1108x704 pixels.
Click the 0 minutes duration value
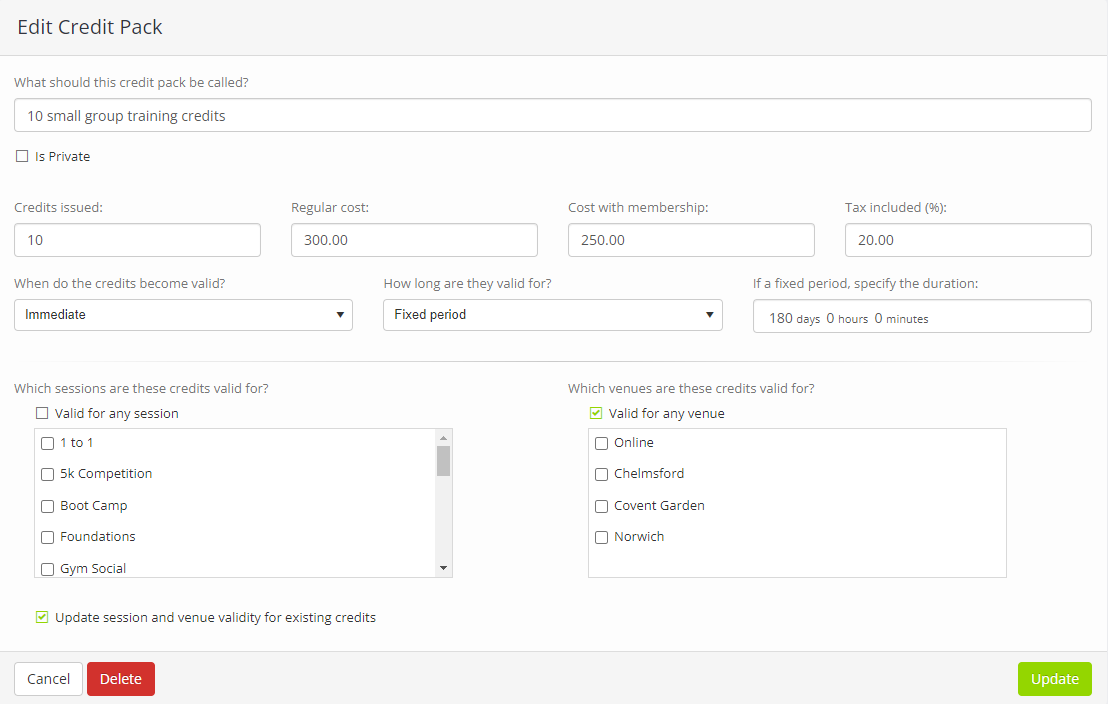tap(901, 319)
